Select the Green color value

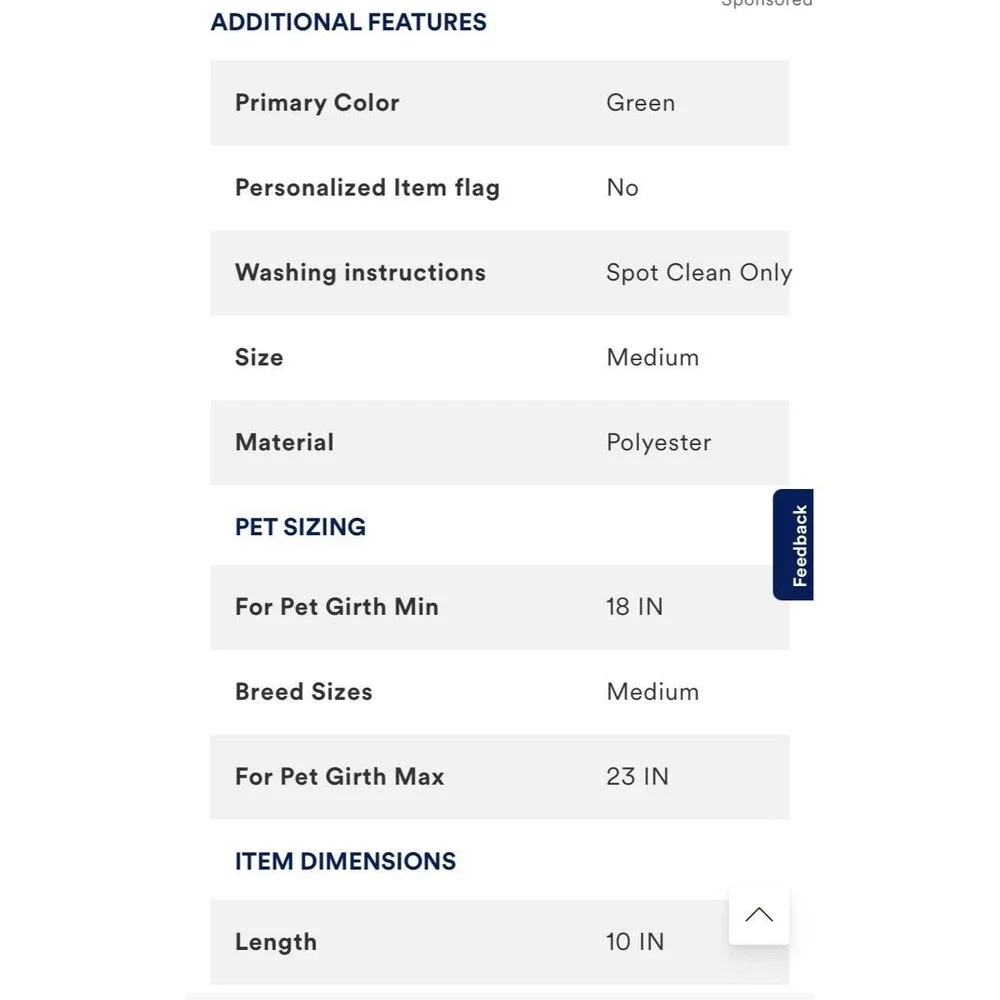(640, 103)
